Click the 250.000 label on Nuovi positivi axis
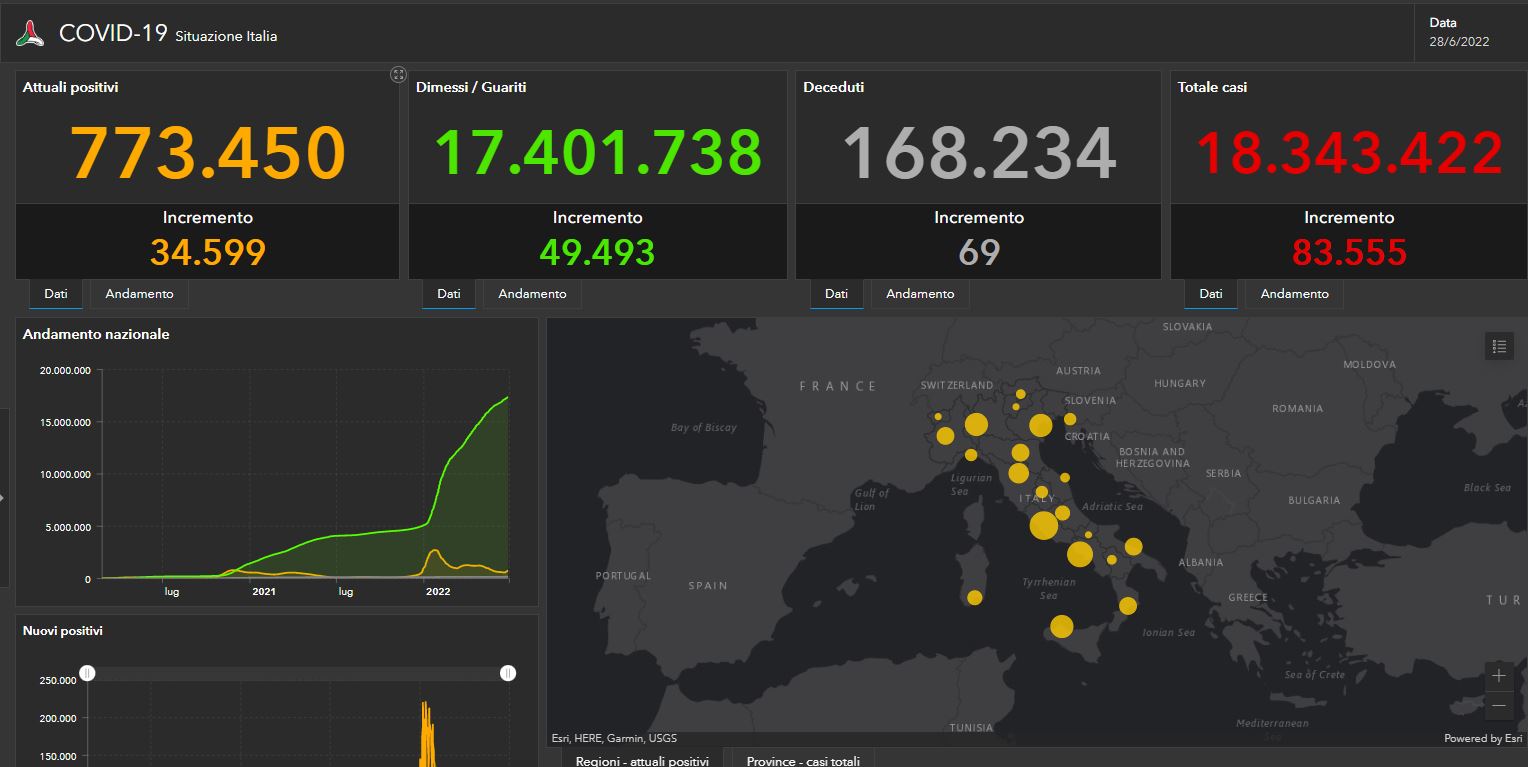The height and width of the screenshot is (767, 1528). [x=58, y=680]
